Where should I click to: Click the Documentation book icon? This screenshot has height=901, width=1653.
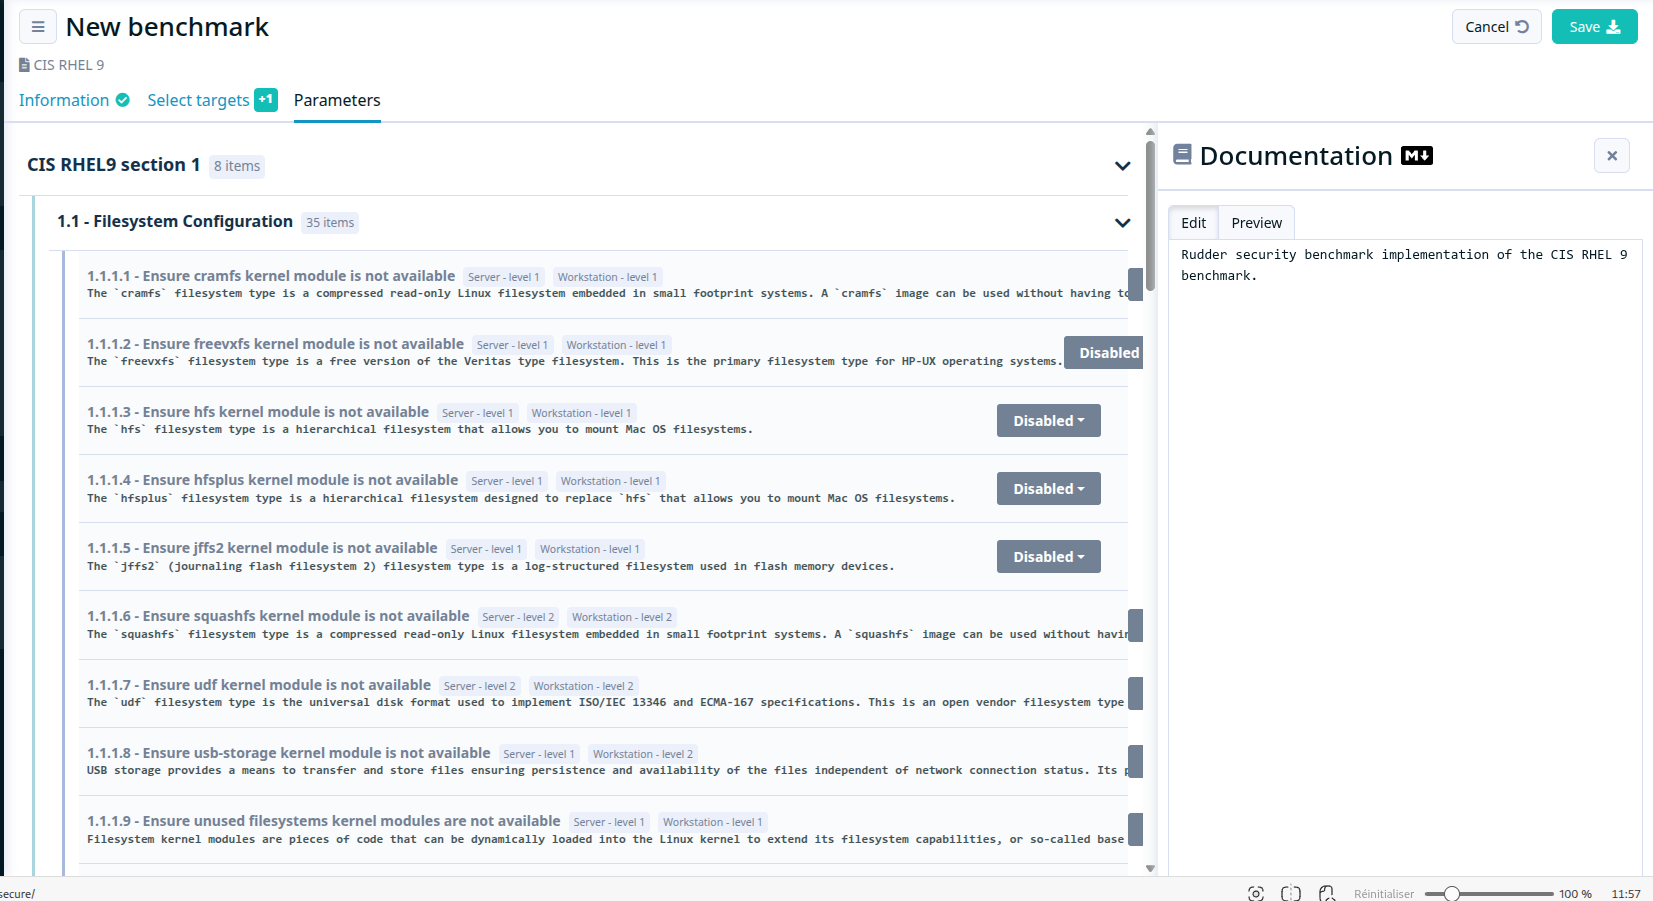1182,155
